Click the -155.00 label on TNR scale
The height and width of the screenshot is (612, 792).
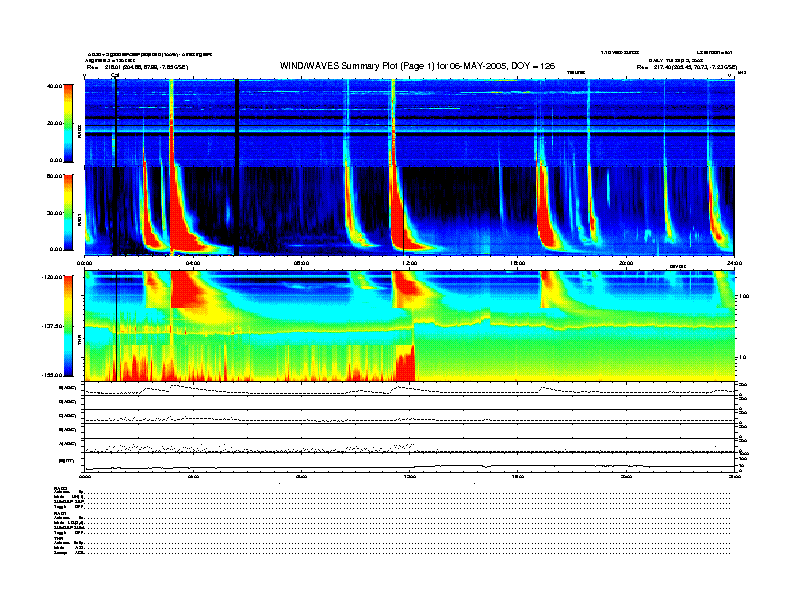click(x=52, y=375)
